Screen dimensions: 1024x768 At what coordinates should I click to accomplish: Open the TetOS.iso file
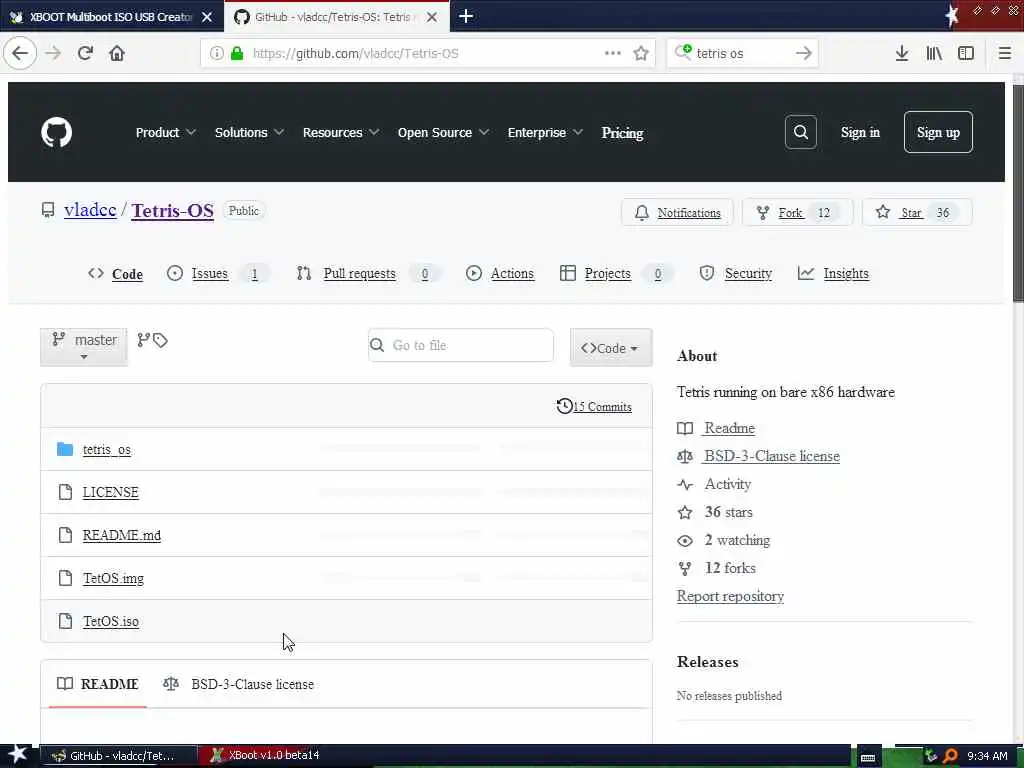point(111,621)
